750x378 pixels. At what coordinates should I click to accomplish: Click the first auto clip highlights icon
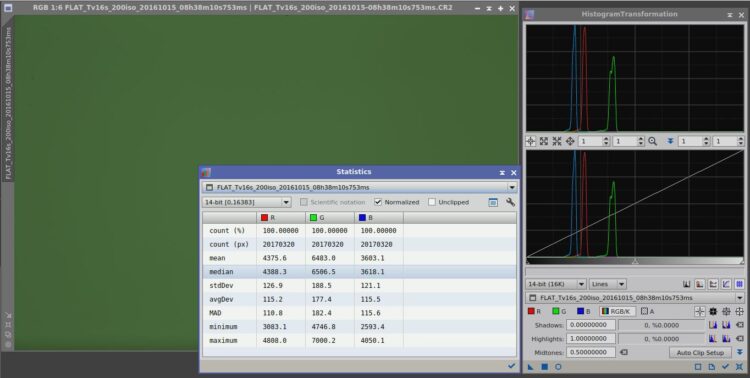[713, 339]
